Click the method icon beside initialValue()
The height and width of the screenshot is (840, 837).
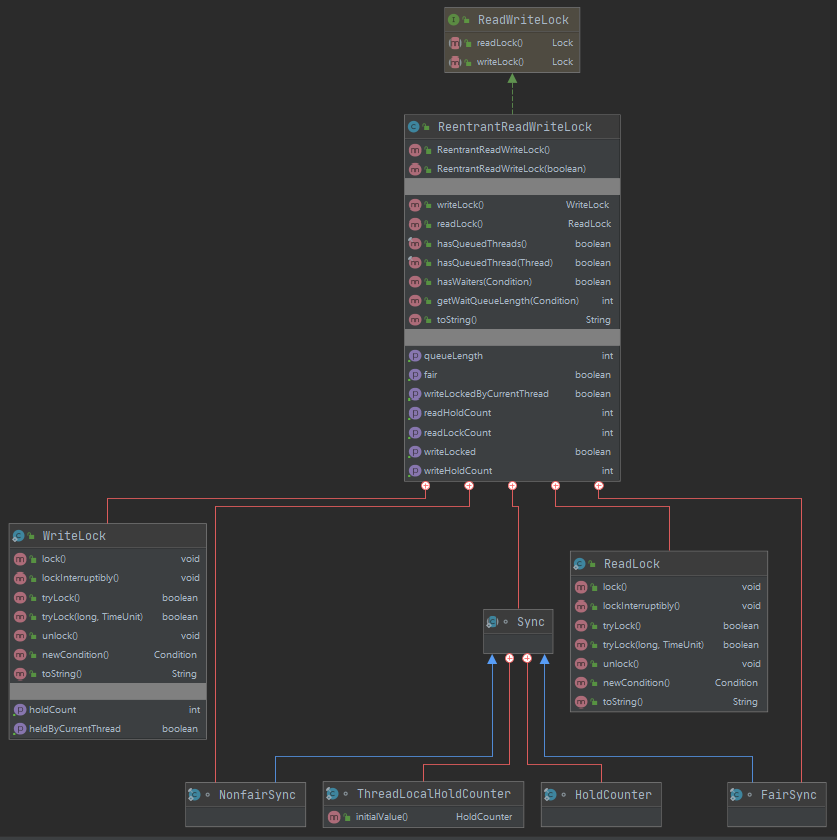pos(334,817)
